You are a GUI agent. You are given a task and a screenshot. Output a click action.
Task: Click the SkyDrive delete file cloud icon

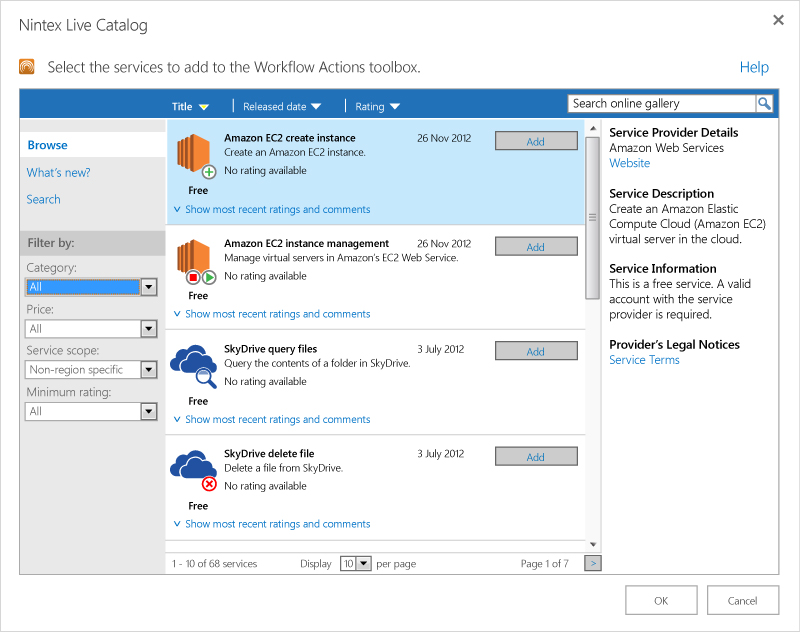point(194,471)
